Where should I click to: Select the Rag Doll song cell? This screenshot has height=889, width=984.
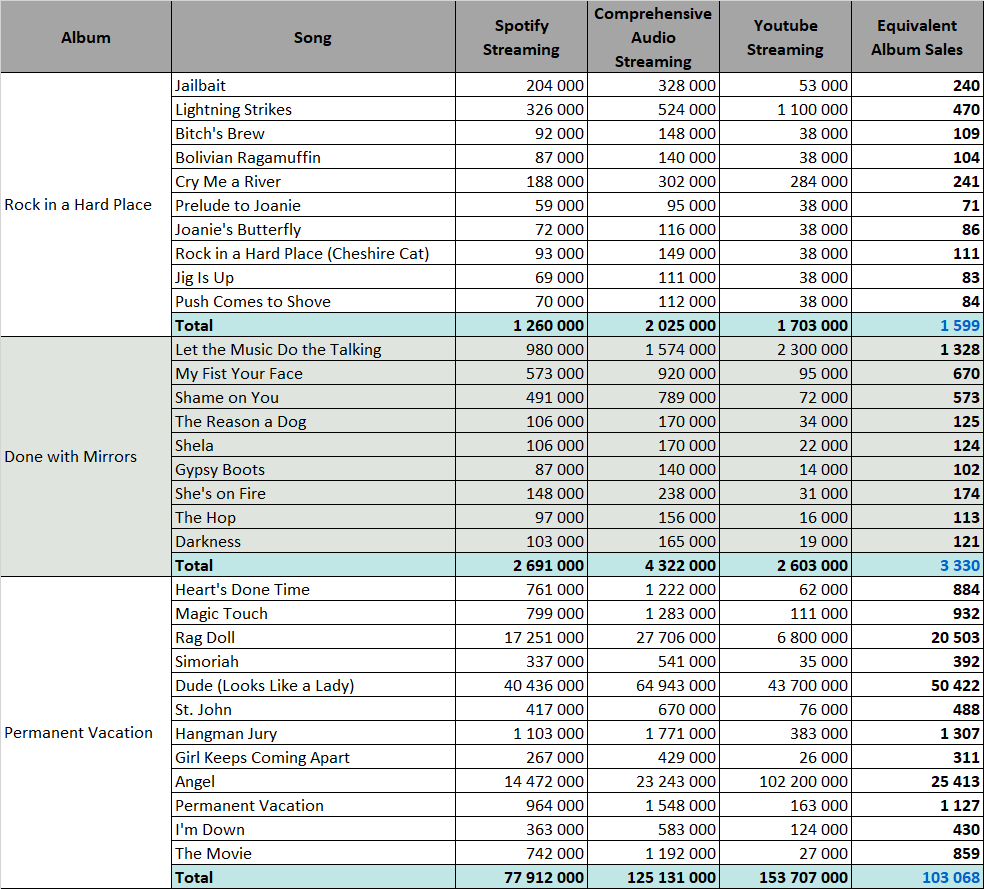[313, 637]
